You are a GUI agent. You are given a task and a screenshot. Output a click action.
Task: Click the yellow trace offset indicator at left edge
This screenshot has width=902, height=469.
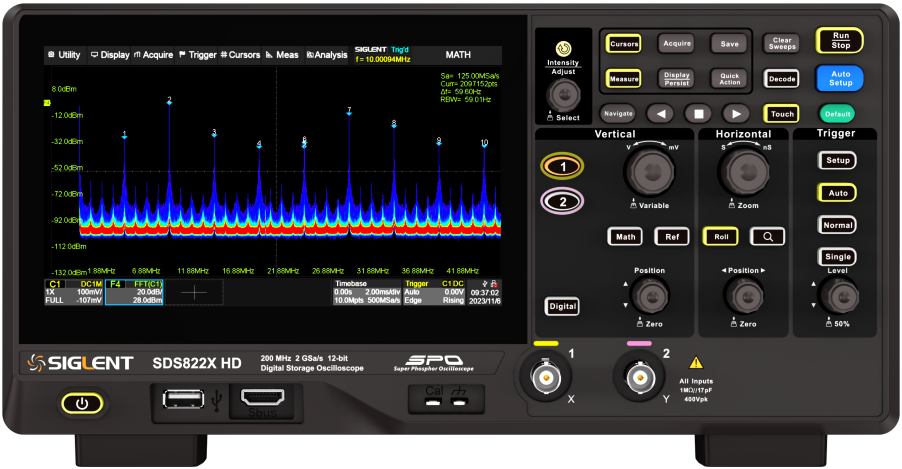[47, 103]
